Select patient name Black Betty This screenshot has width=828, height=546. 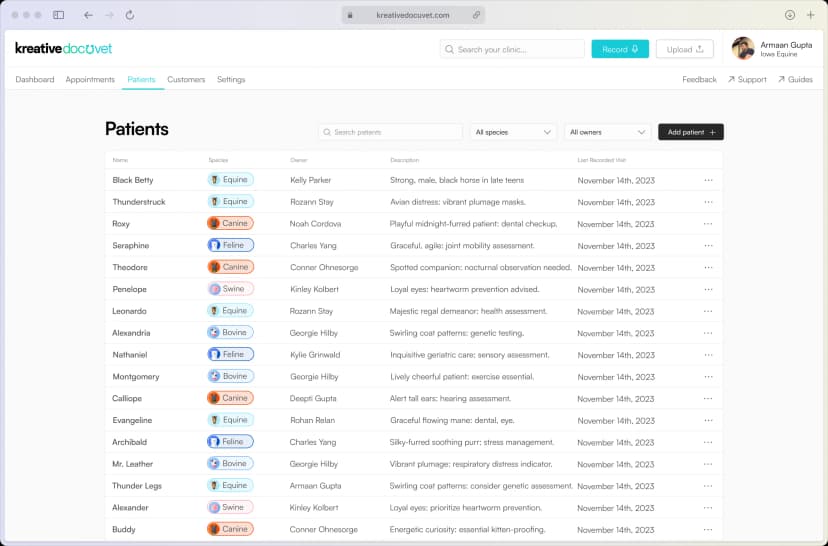133,180
